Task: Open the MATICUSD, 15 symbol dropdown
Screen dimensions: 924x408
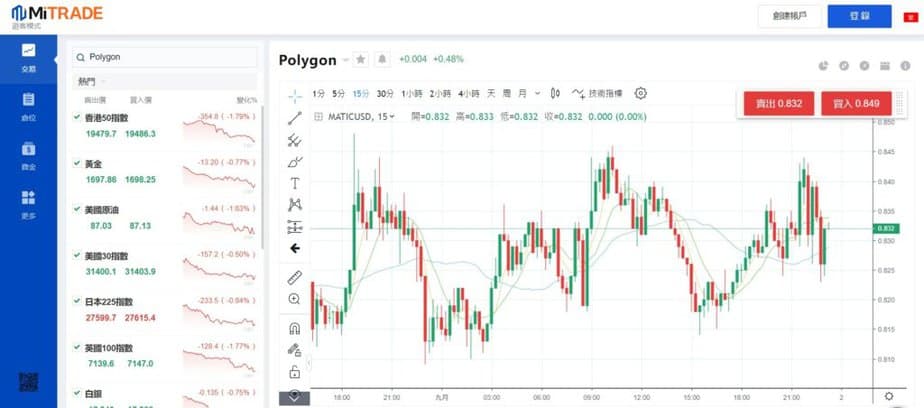Action: click(x=360, y=116)
